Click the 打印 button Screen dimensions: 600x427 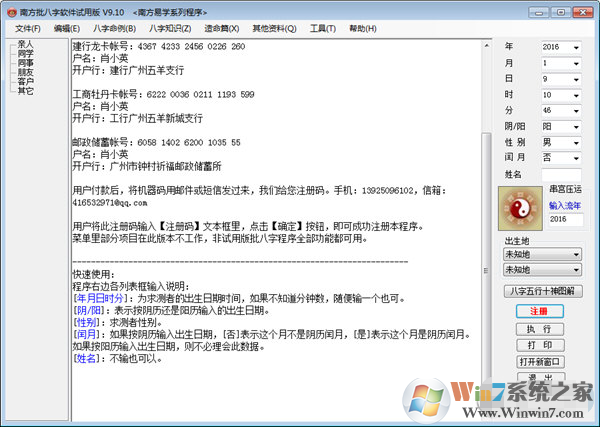pos(540,346)
